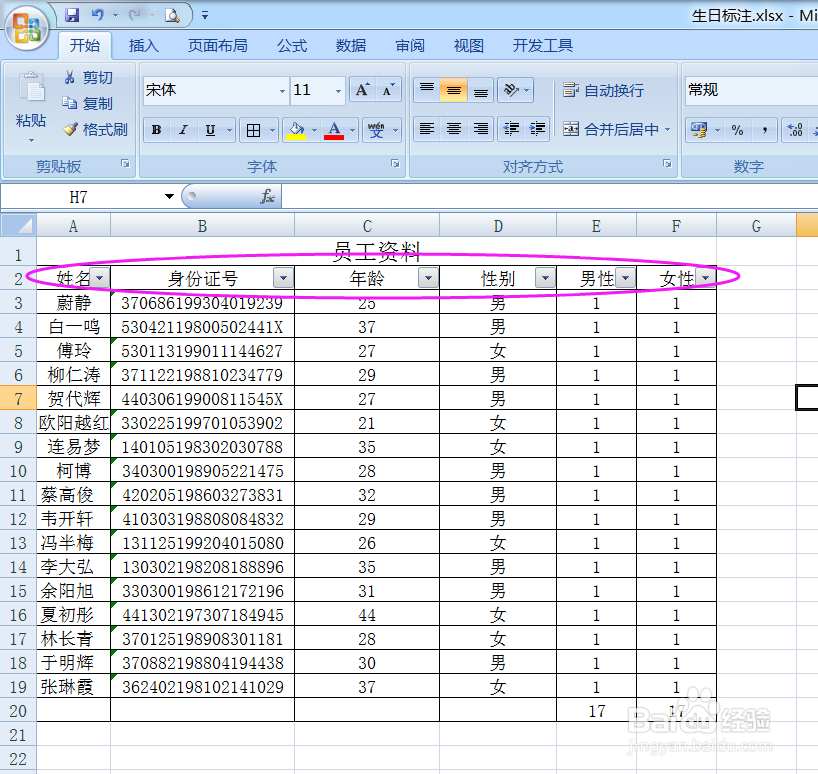Open the 女性 filter dropdown
Image resolution: width=818 pixels, height=774 pixels.
pos(705,278)
